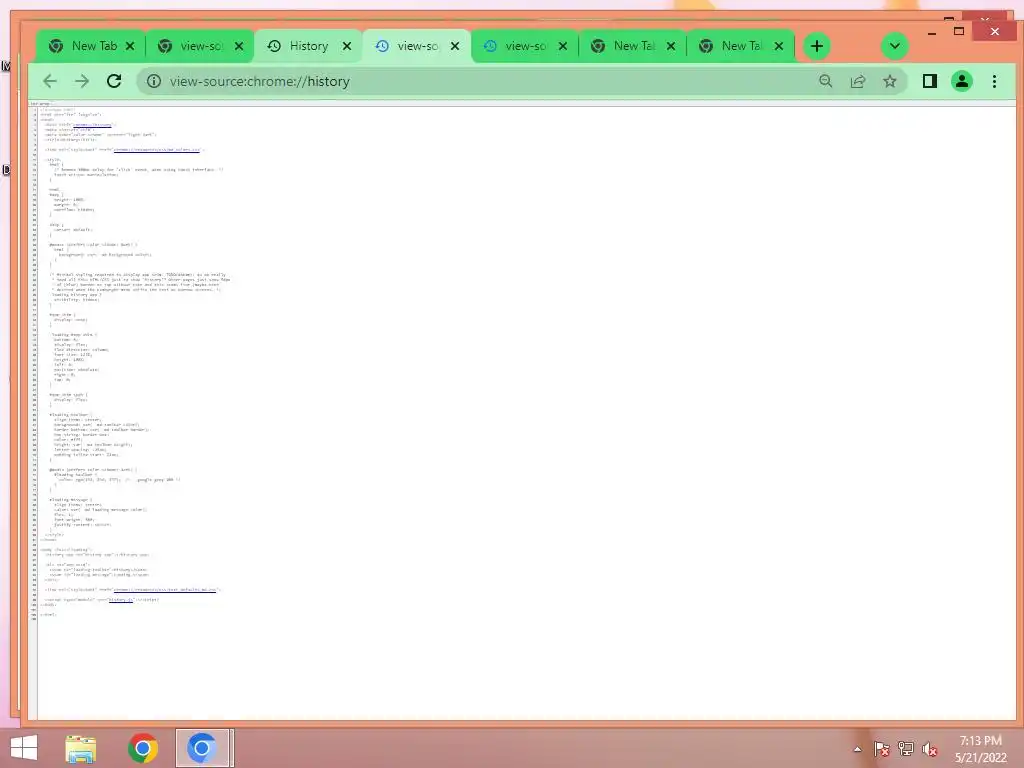Open the network status tray icon
This screenshot has height=768, width=1024.
coord(905,749)
